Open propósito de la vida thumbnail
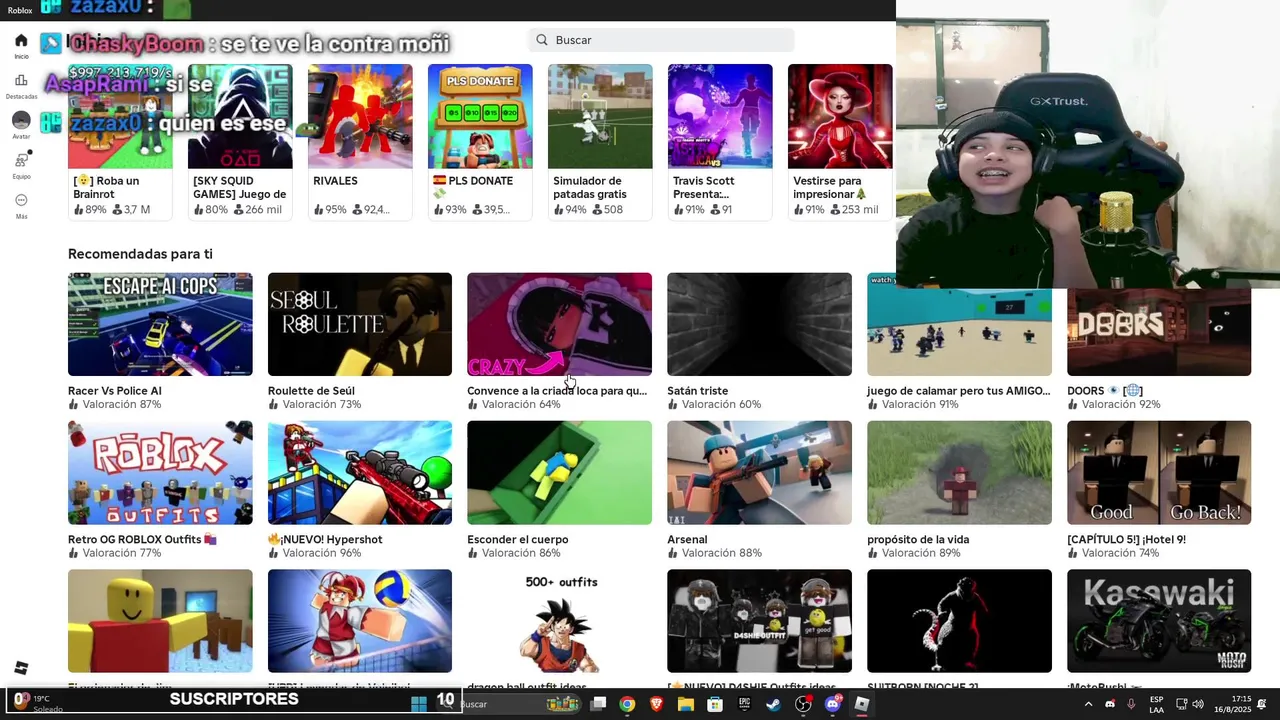This screenshot has width=1280, height=720. click(x=959, y=472)
